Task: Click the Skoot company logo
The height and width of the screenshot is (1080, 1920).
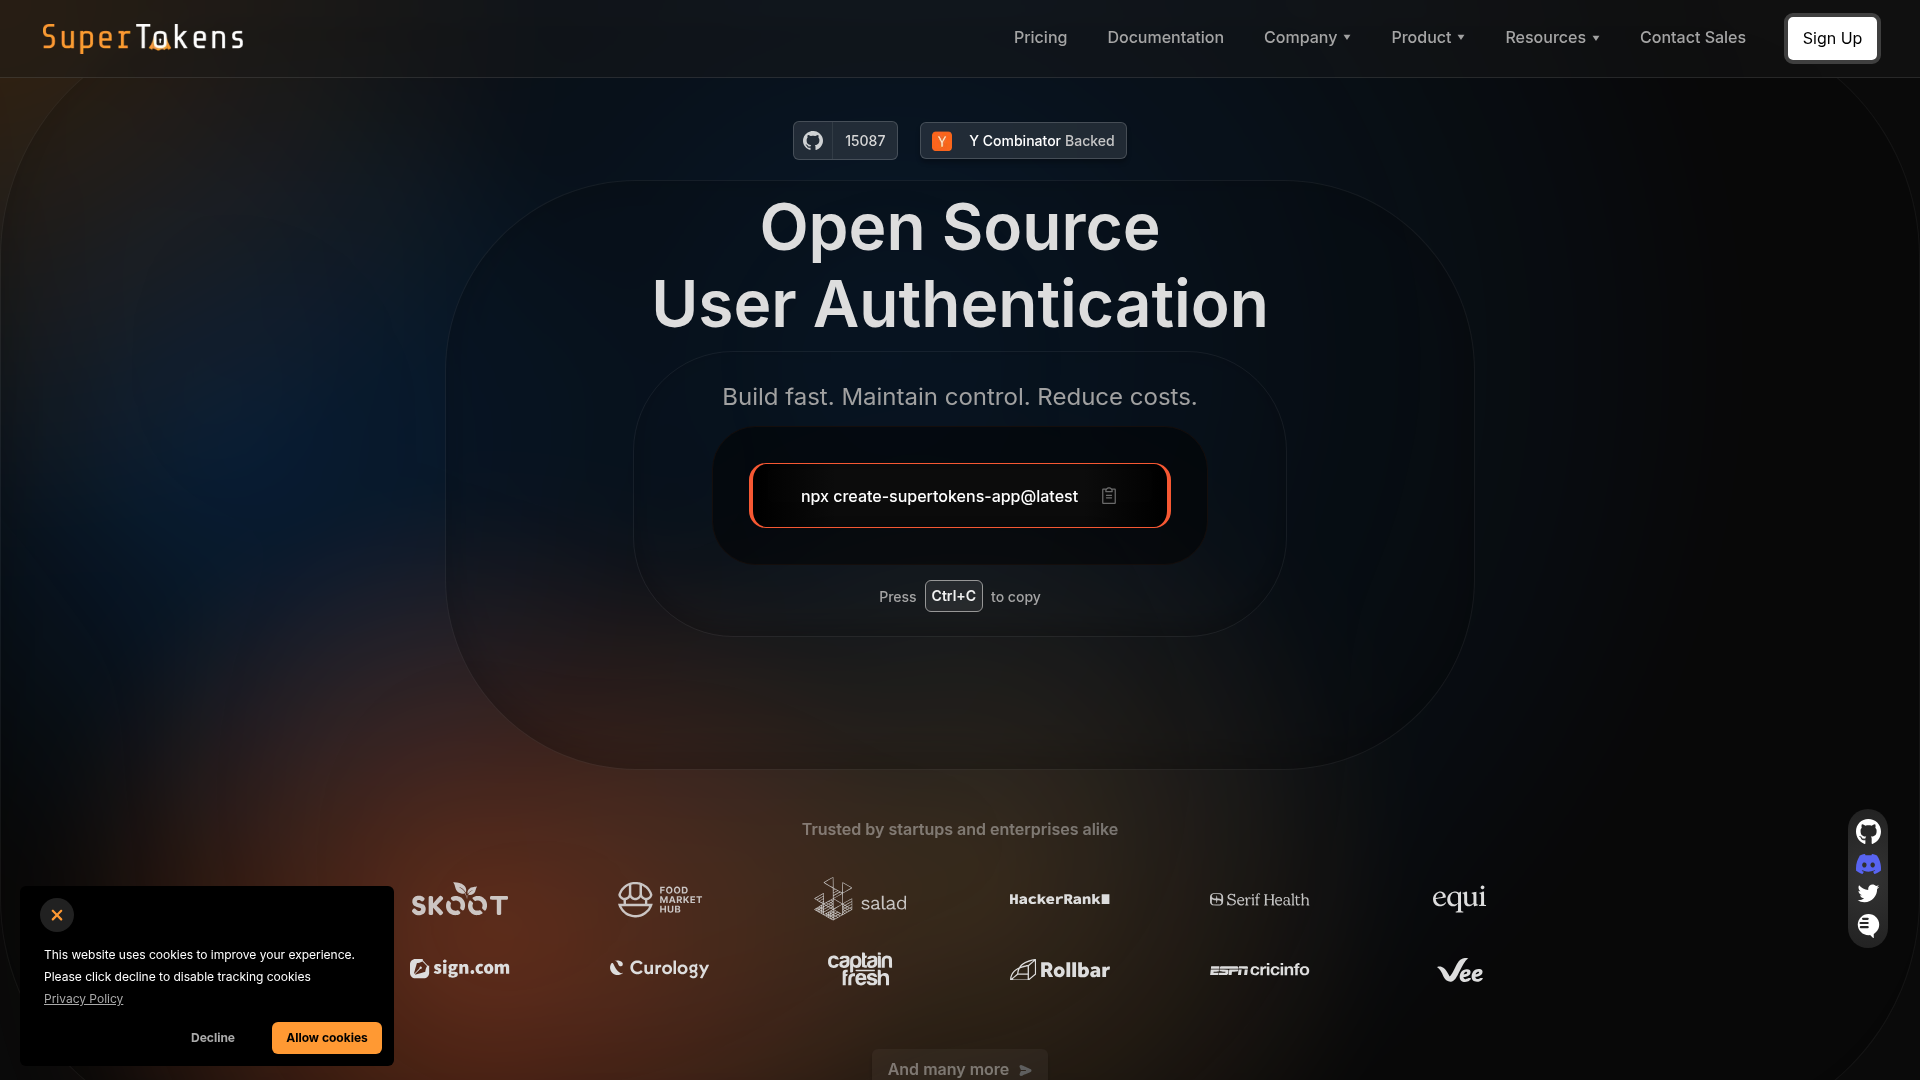Action: coord(460,900)
